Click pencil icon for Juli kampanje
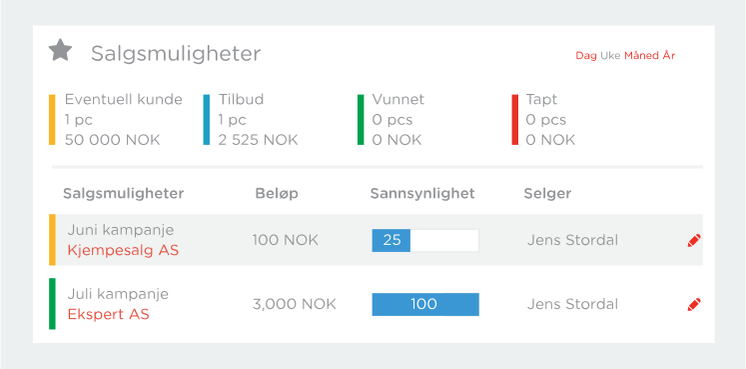This screenshot has width=746, height=369. pyautogui.click(x=694, y=304)
